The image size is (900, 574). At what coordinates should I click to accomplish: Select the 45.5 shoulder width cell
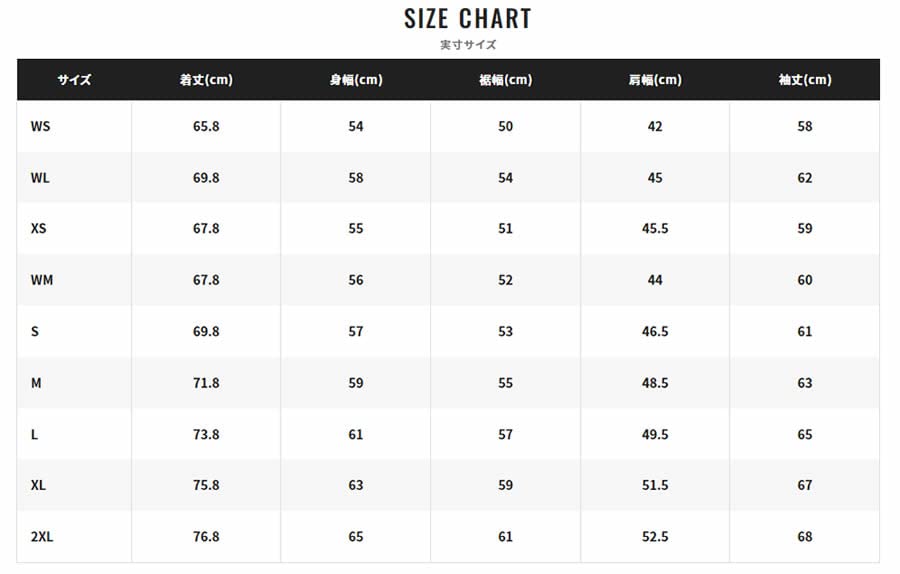(655, 229)
